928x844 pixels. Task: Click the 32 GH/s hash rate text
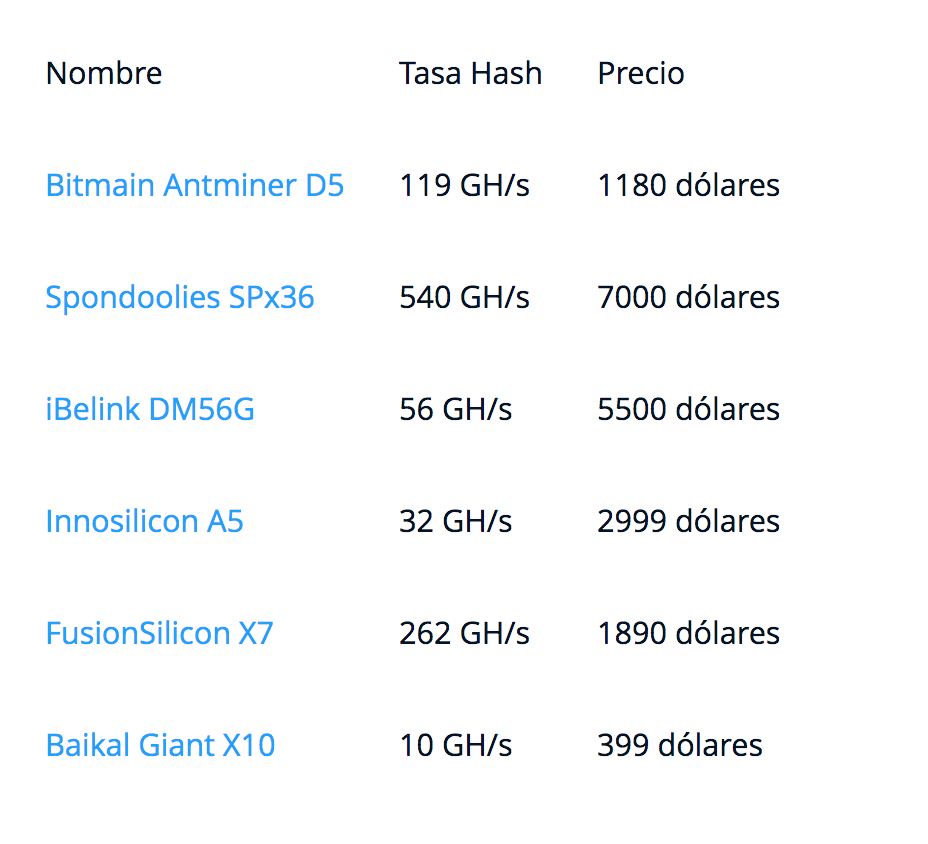click(455, 521)
